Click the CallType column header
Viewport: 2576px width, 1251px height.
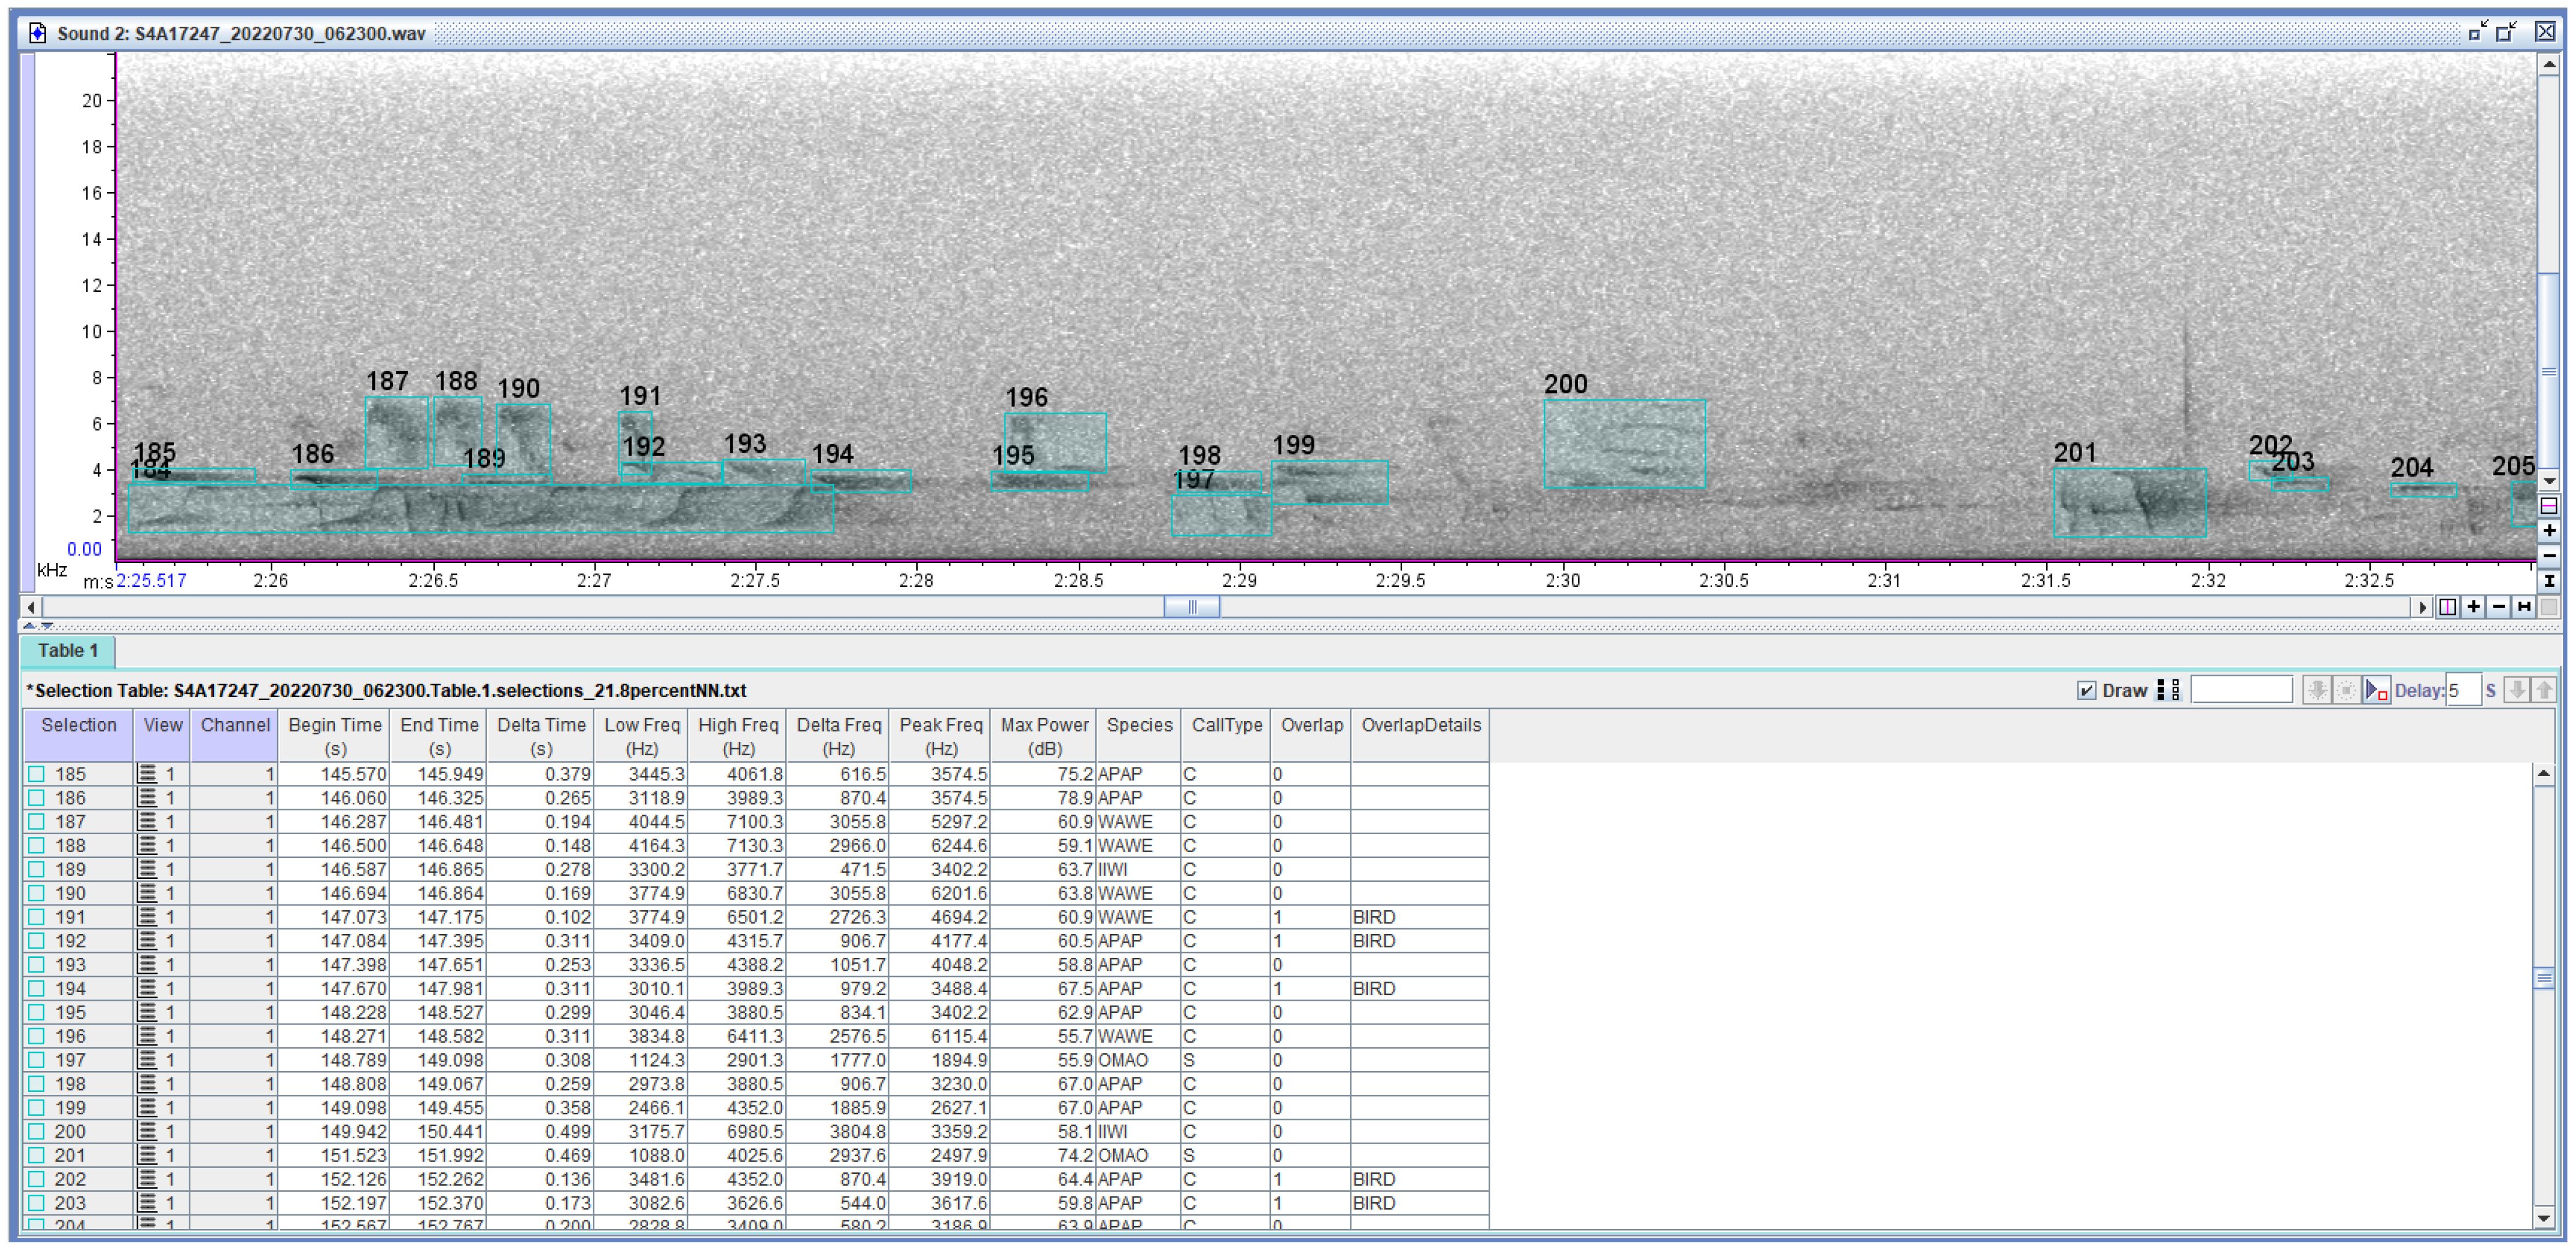coord(1226,736)
